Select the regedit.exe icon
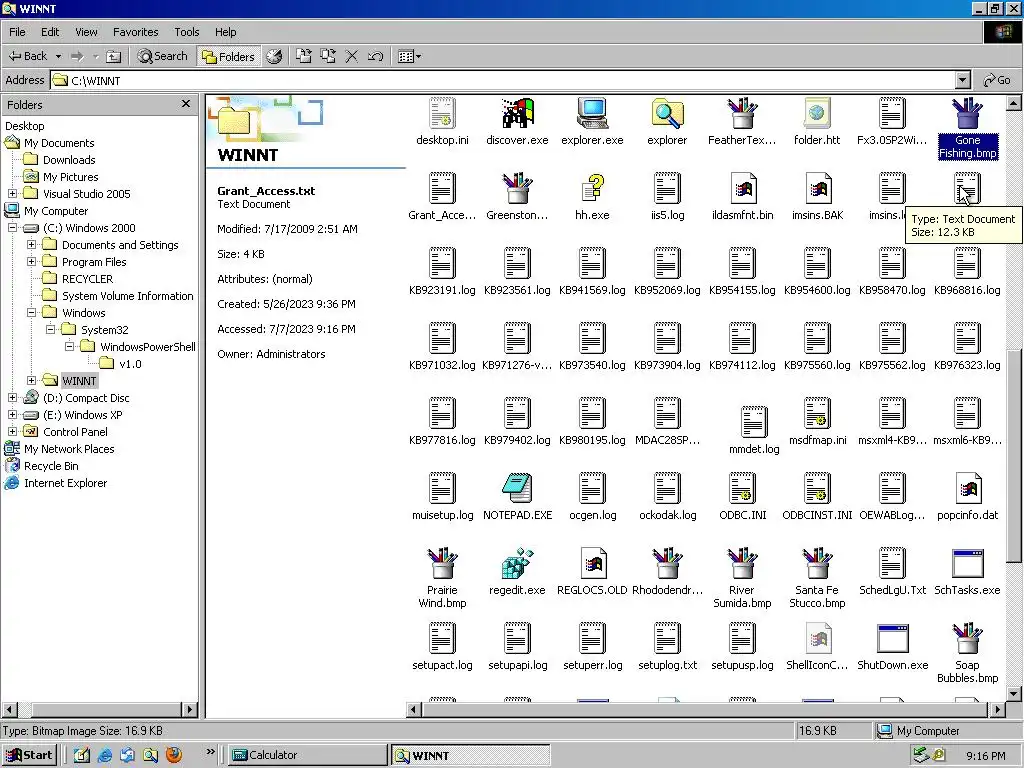This screenshot has width=1024, height=768. 517,563
